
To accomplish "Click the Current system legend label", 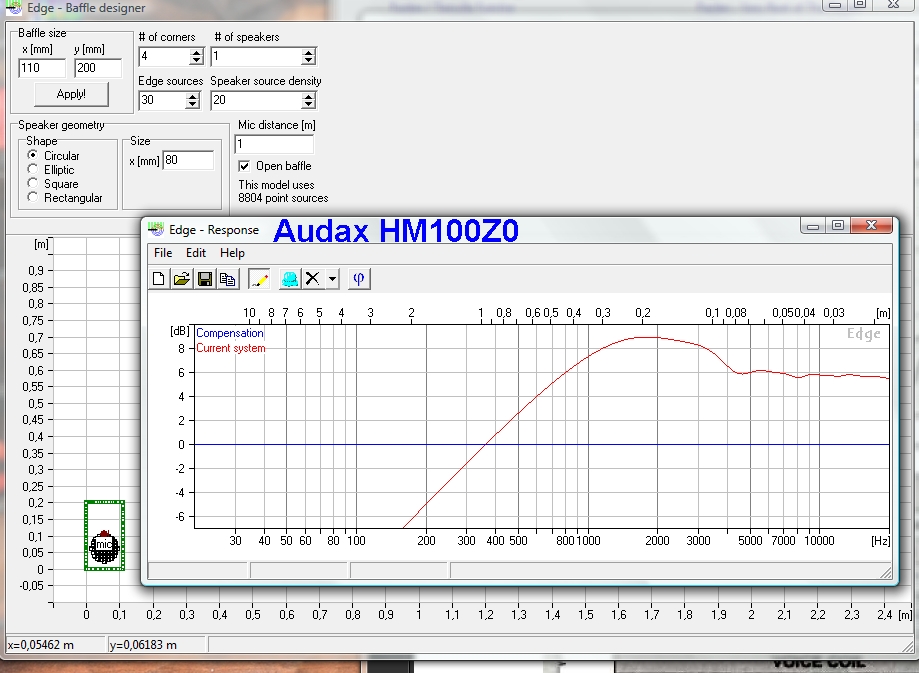I will 230,348.
